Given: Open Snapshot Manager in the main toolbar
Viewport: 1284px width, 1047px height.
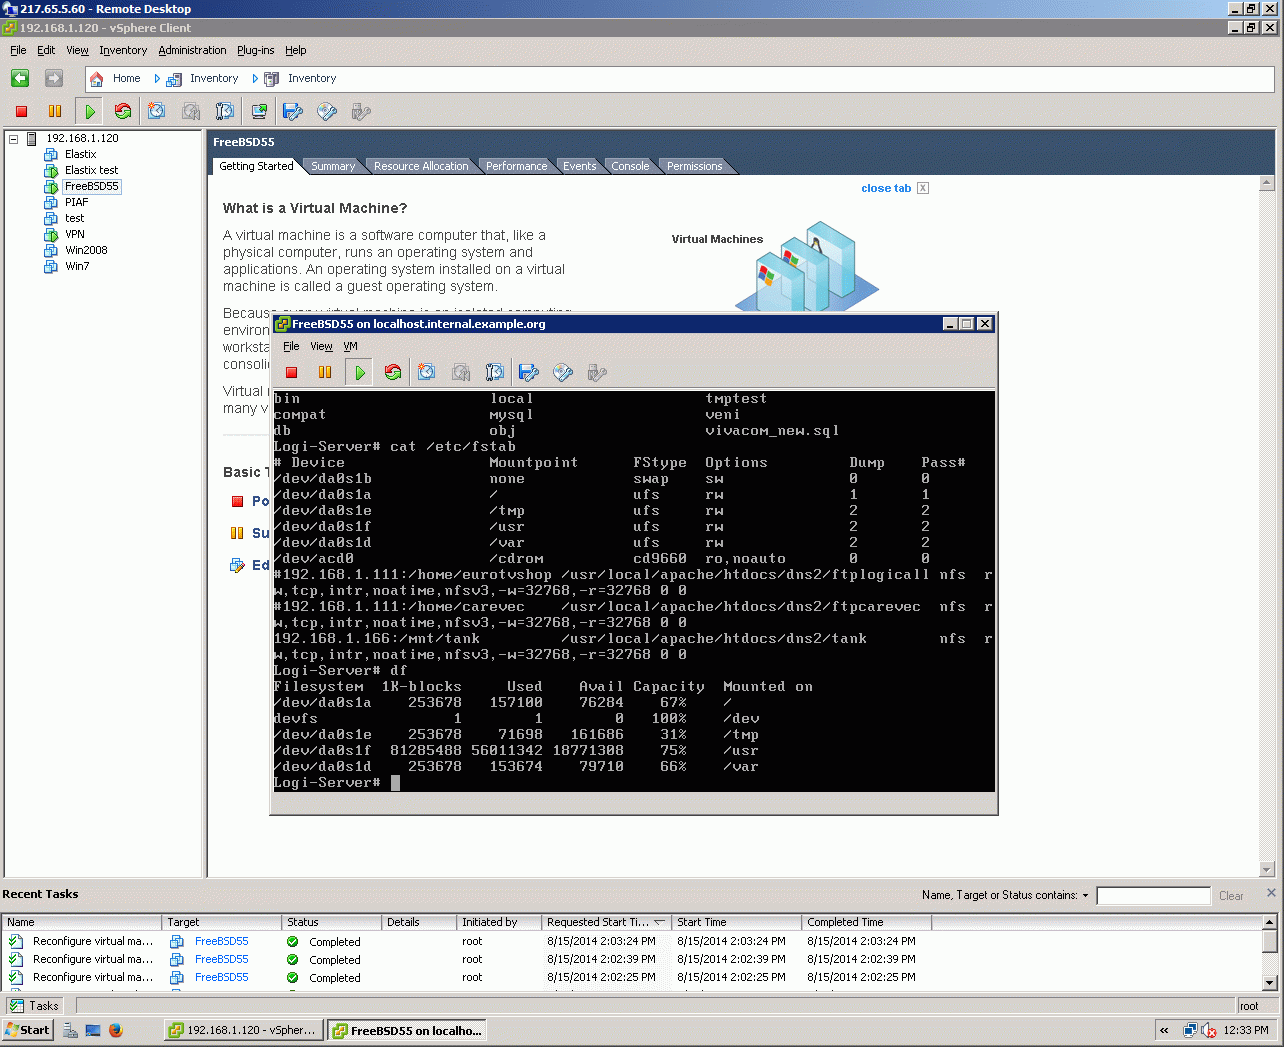Looking at the screenshot, I should coord(225,112).
